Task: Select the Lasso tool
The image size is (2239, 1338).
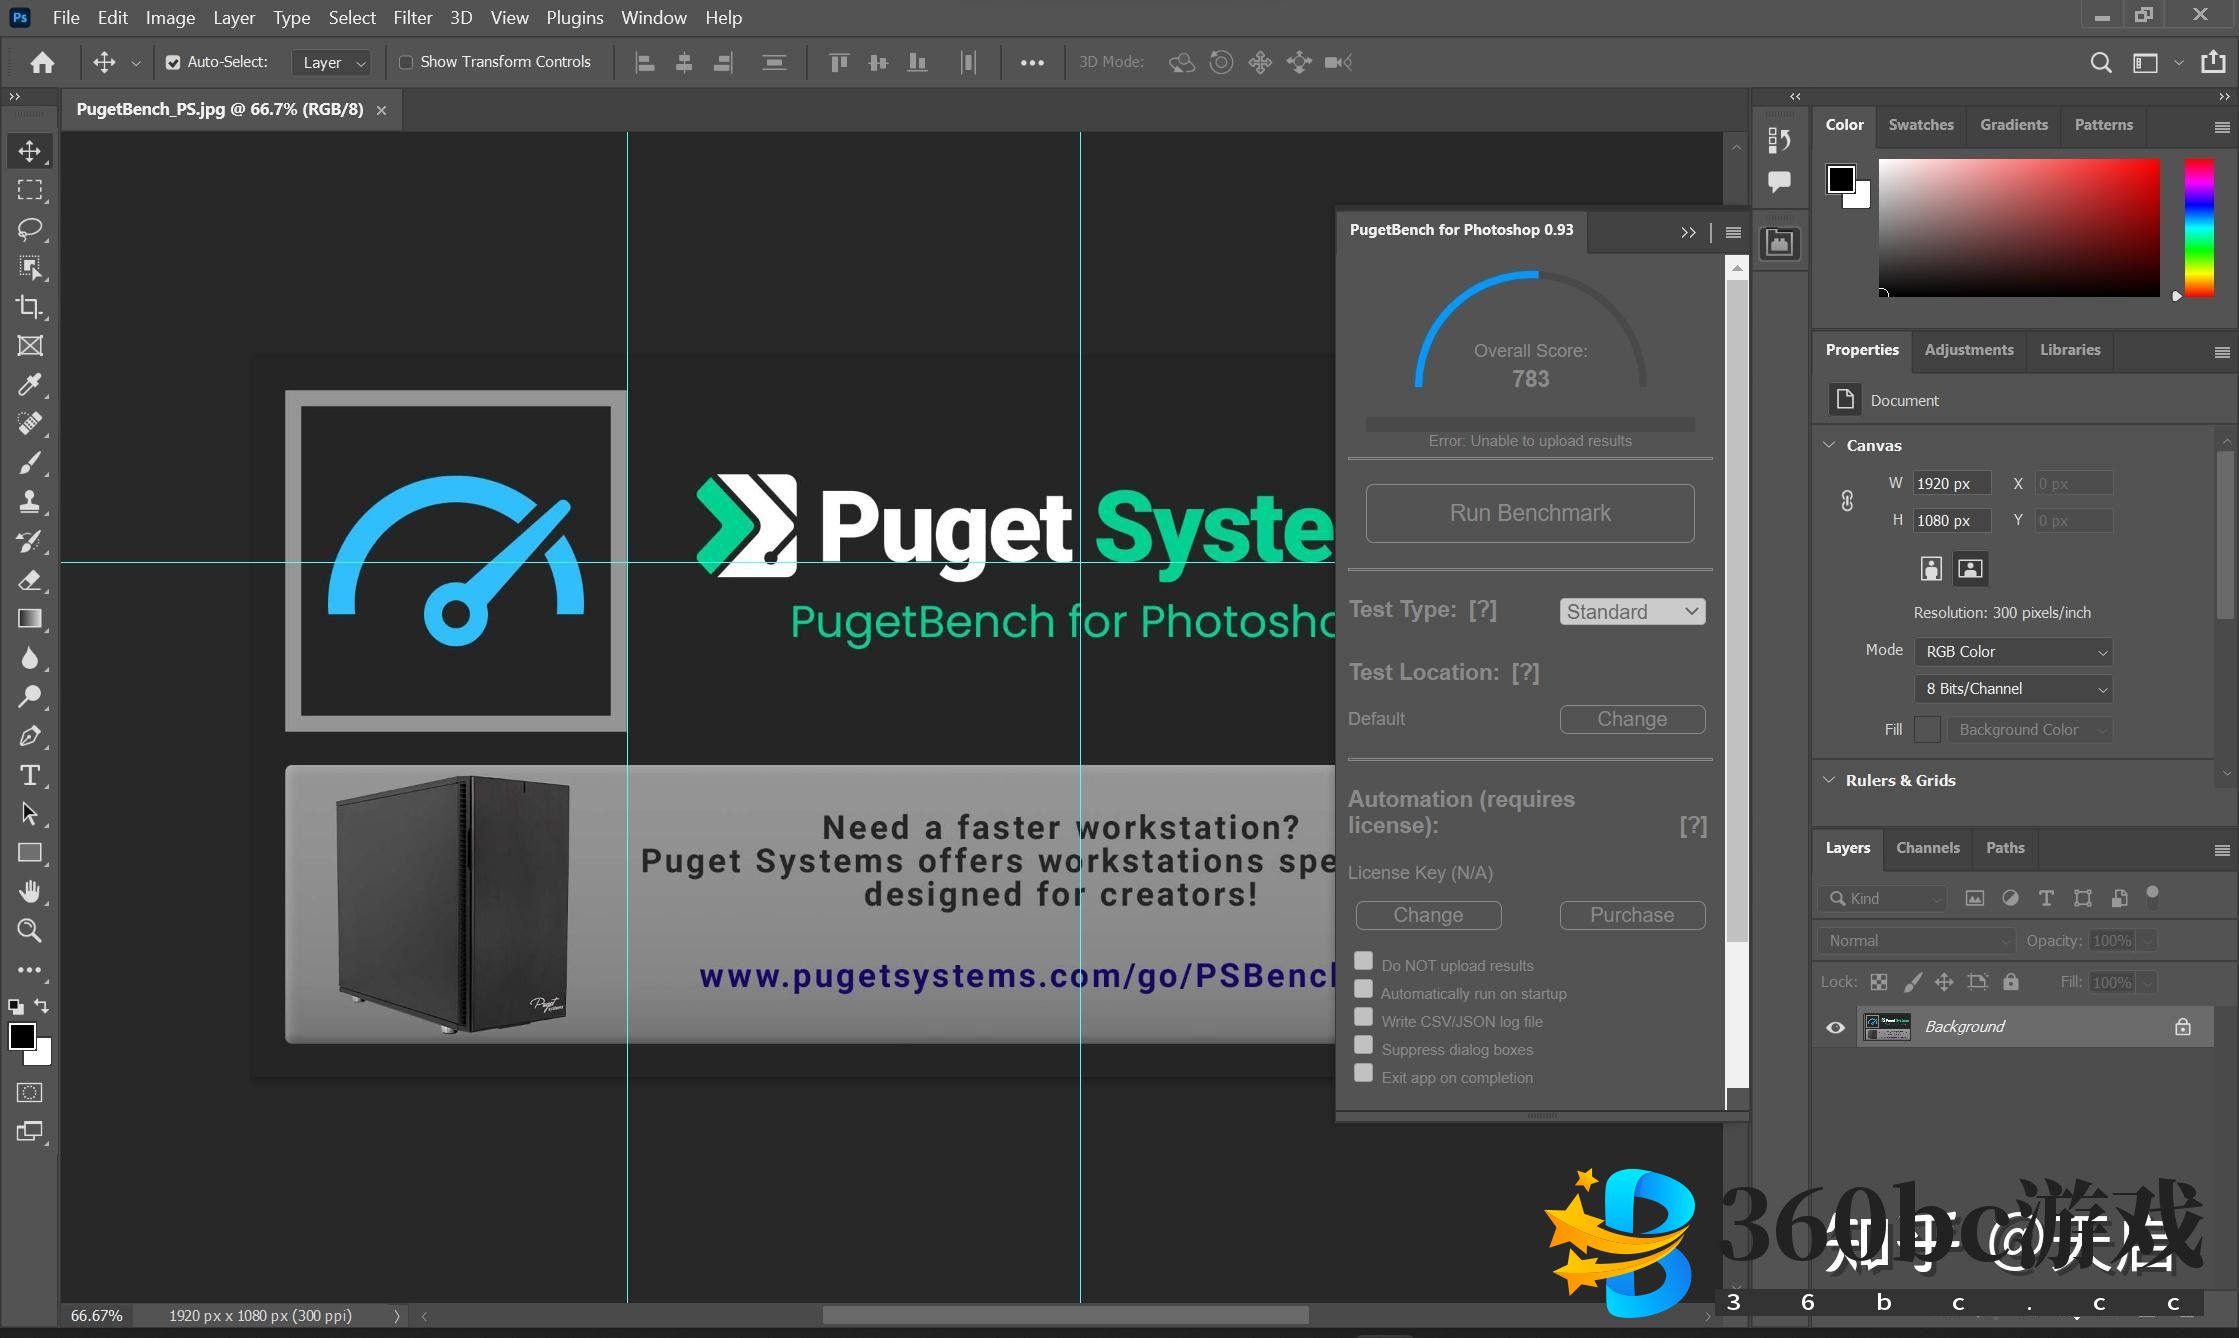Action: [x=29, y=229]
